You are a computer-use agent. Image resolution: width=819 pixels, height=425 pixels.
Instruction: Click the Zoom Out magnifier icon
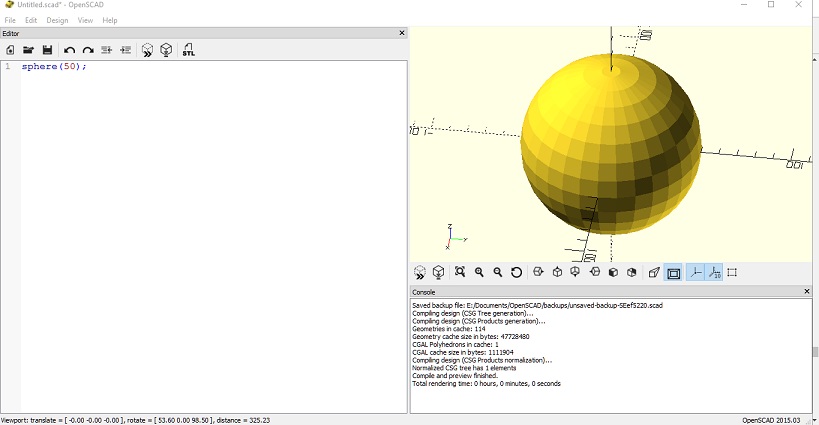[x=497, y=272]
